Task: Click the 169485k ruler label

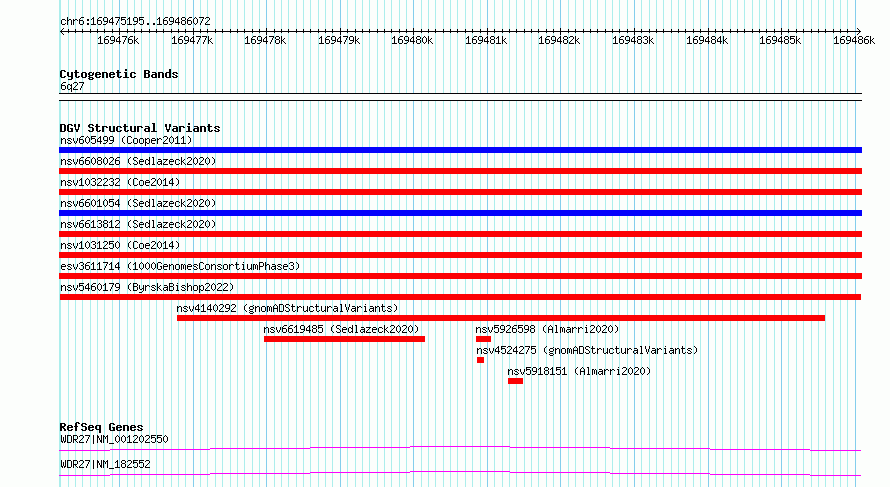Action: pos(780,40)
